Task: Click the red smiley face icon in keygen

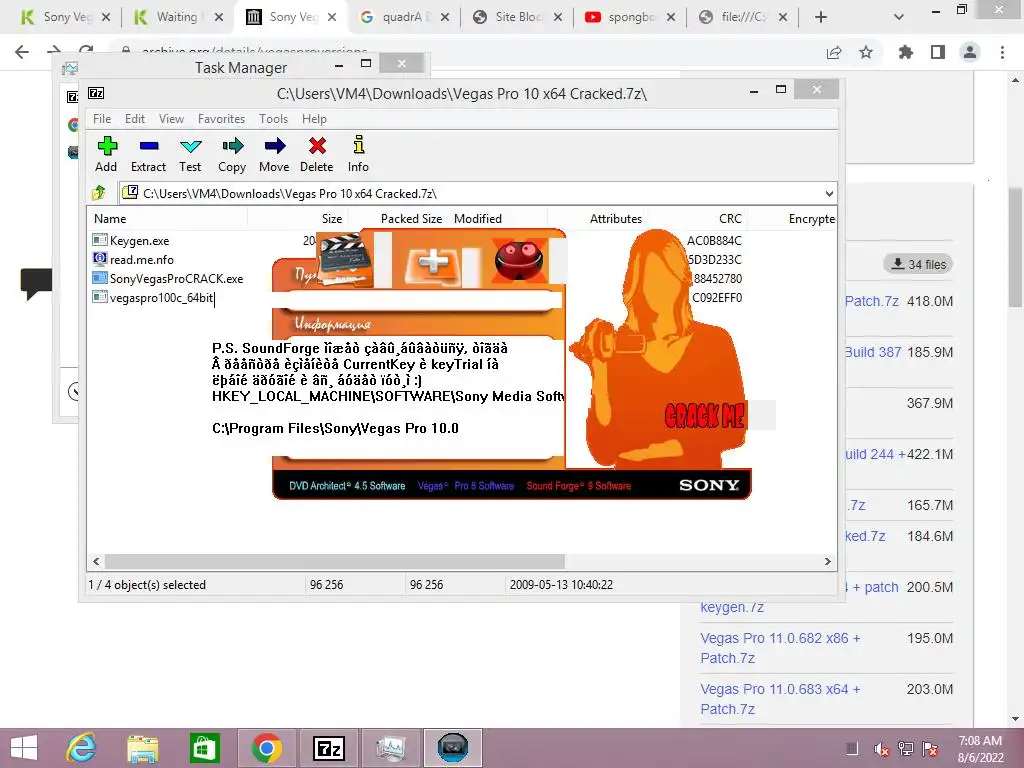Action: (x=519, y=259)
